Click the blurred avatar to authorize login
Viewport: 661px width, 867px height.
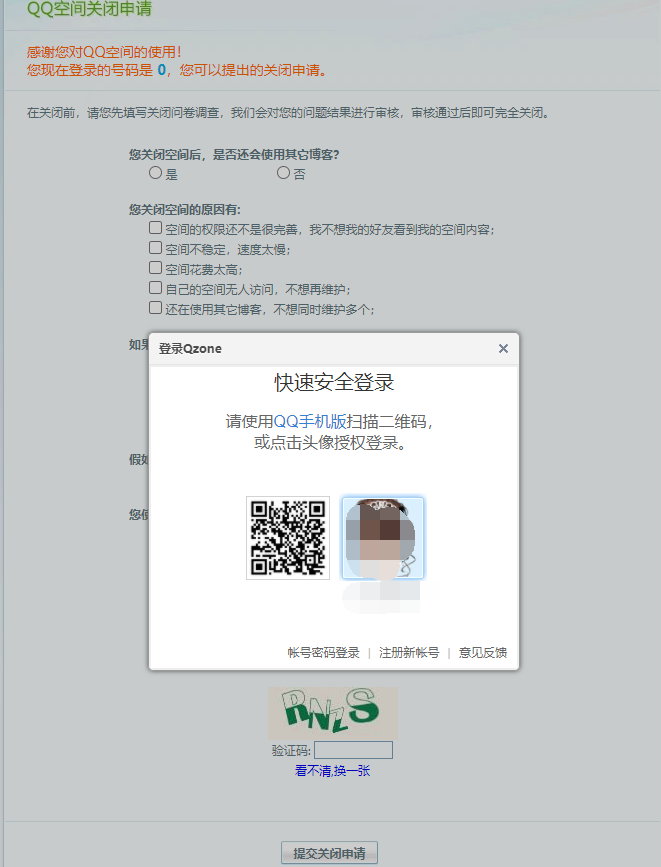pos(382,538)
